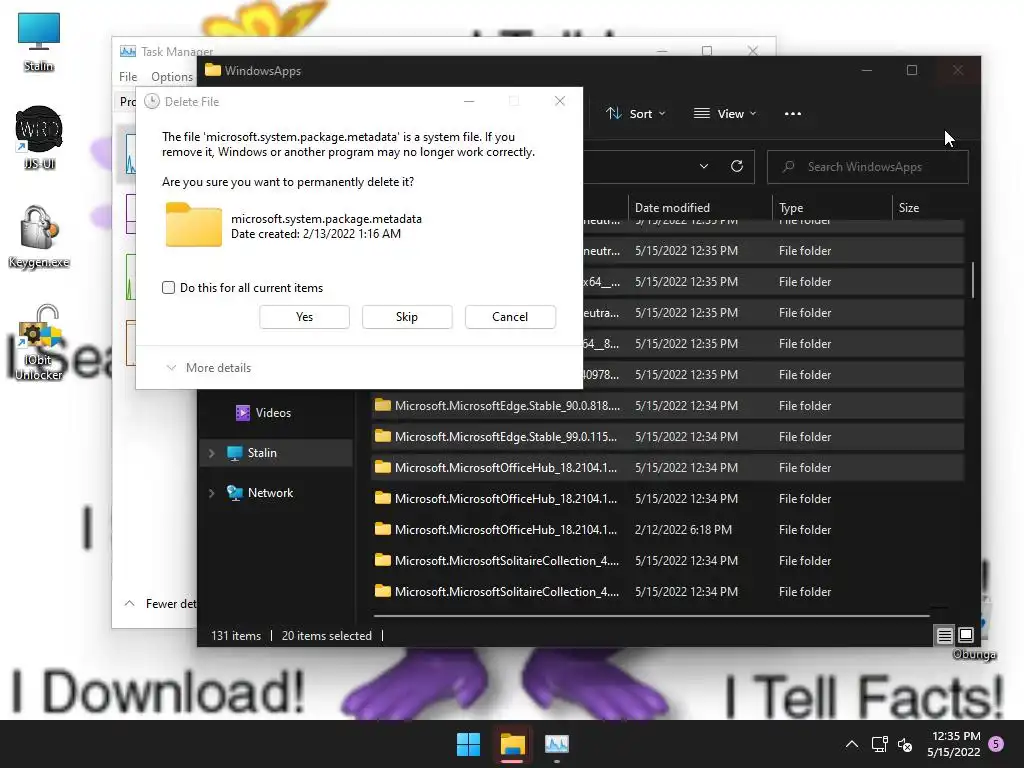Viewport: 1024px width, 768px height.
Task: Minimize the WindowsApps Explorer window
Action: [867, 70]
